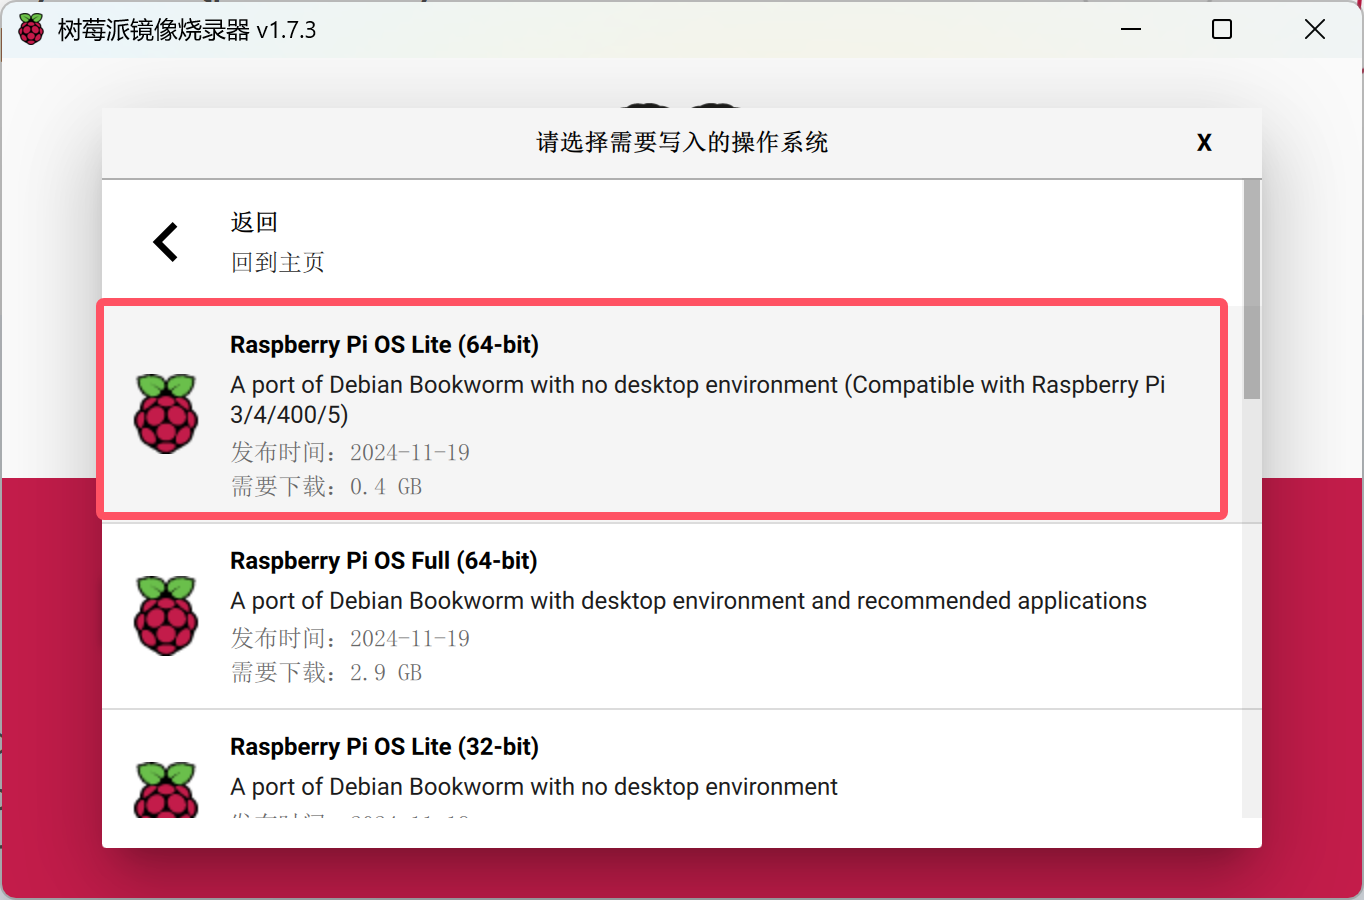Click the raspberry icon for OS Full (64-bit)
The width and height of the screenshot is (1364, 900).
click(166, 616)
